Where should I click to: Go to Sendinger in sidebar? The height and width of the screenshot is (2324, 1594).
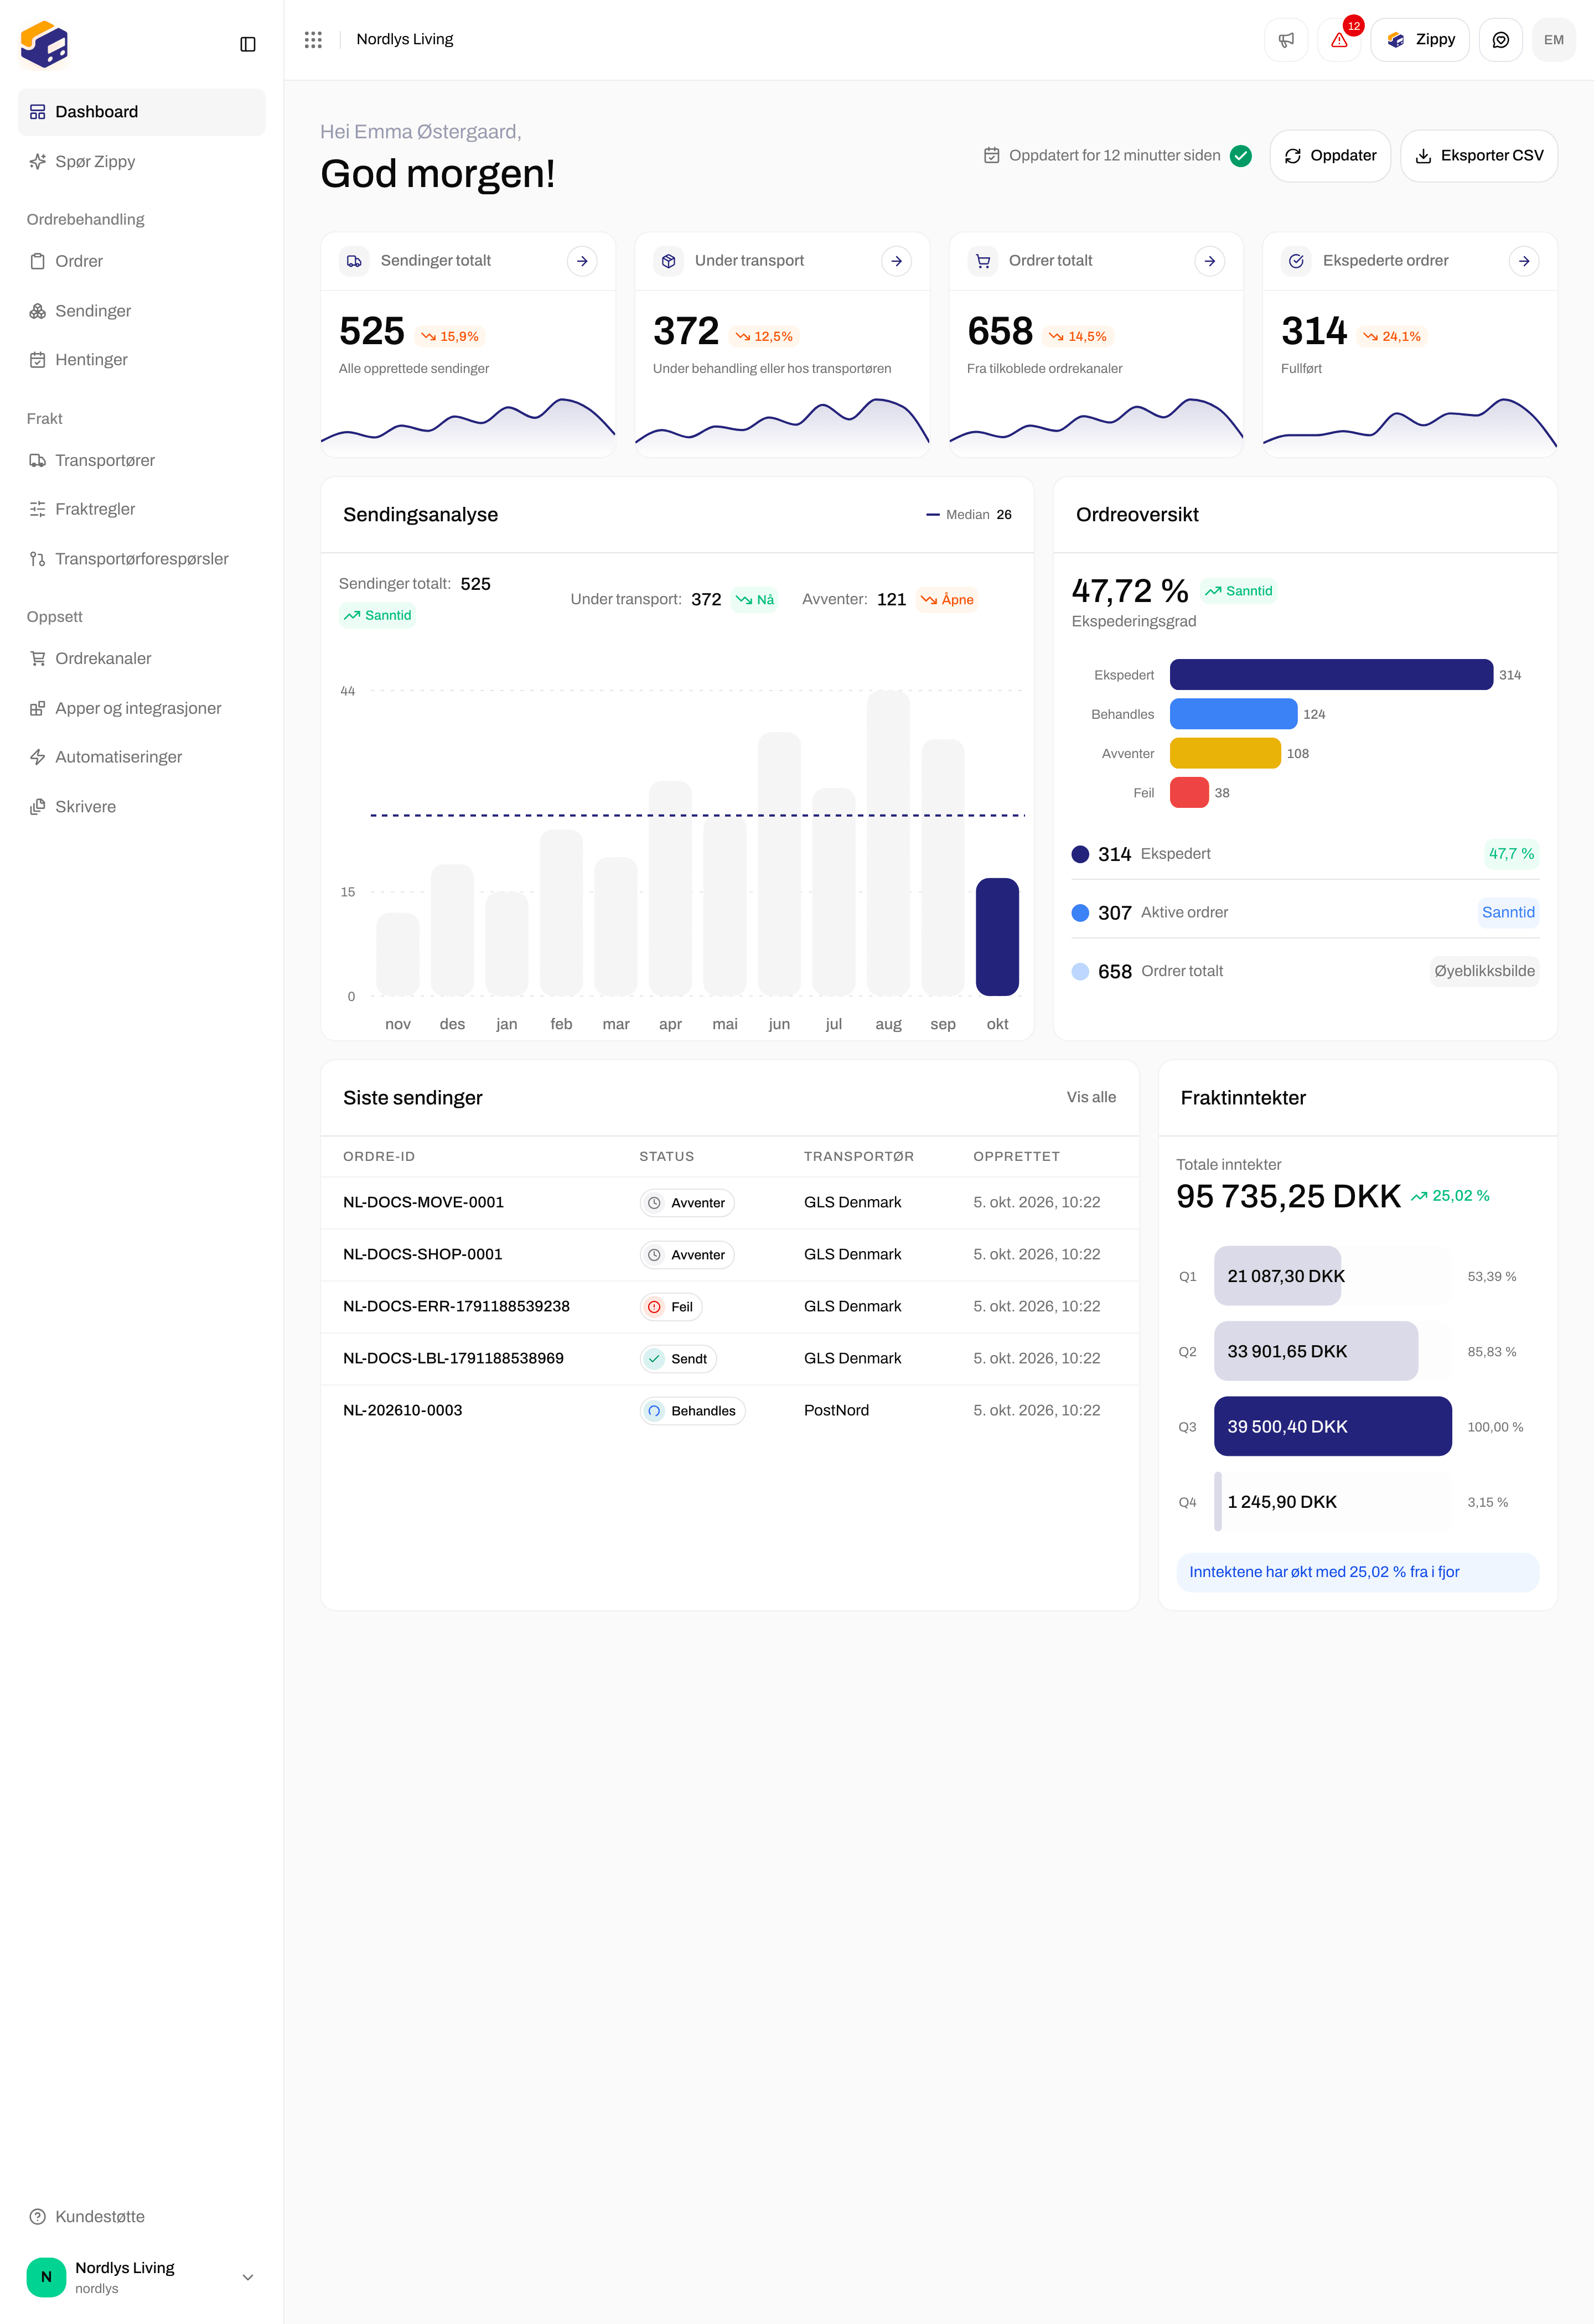pyautogui.click(x=142, y=311)
